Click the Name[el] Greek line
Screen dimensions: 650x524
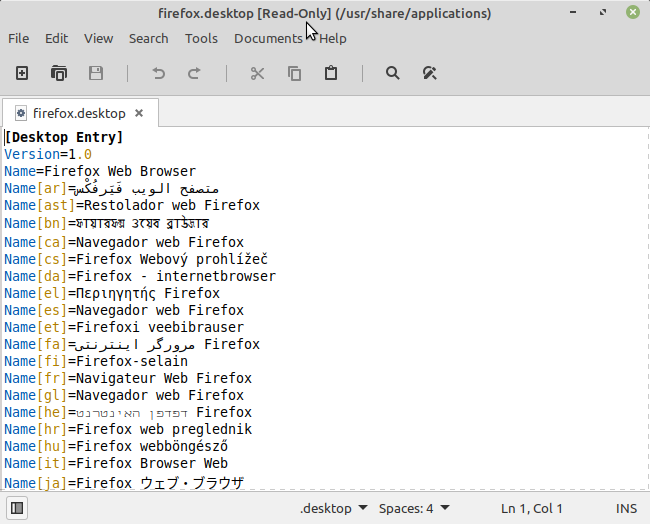point(112,293)
